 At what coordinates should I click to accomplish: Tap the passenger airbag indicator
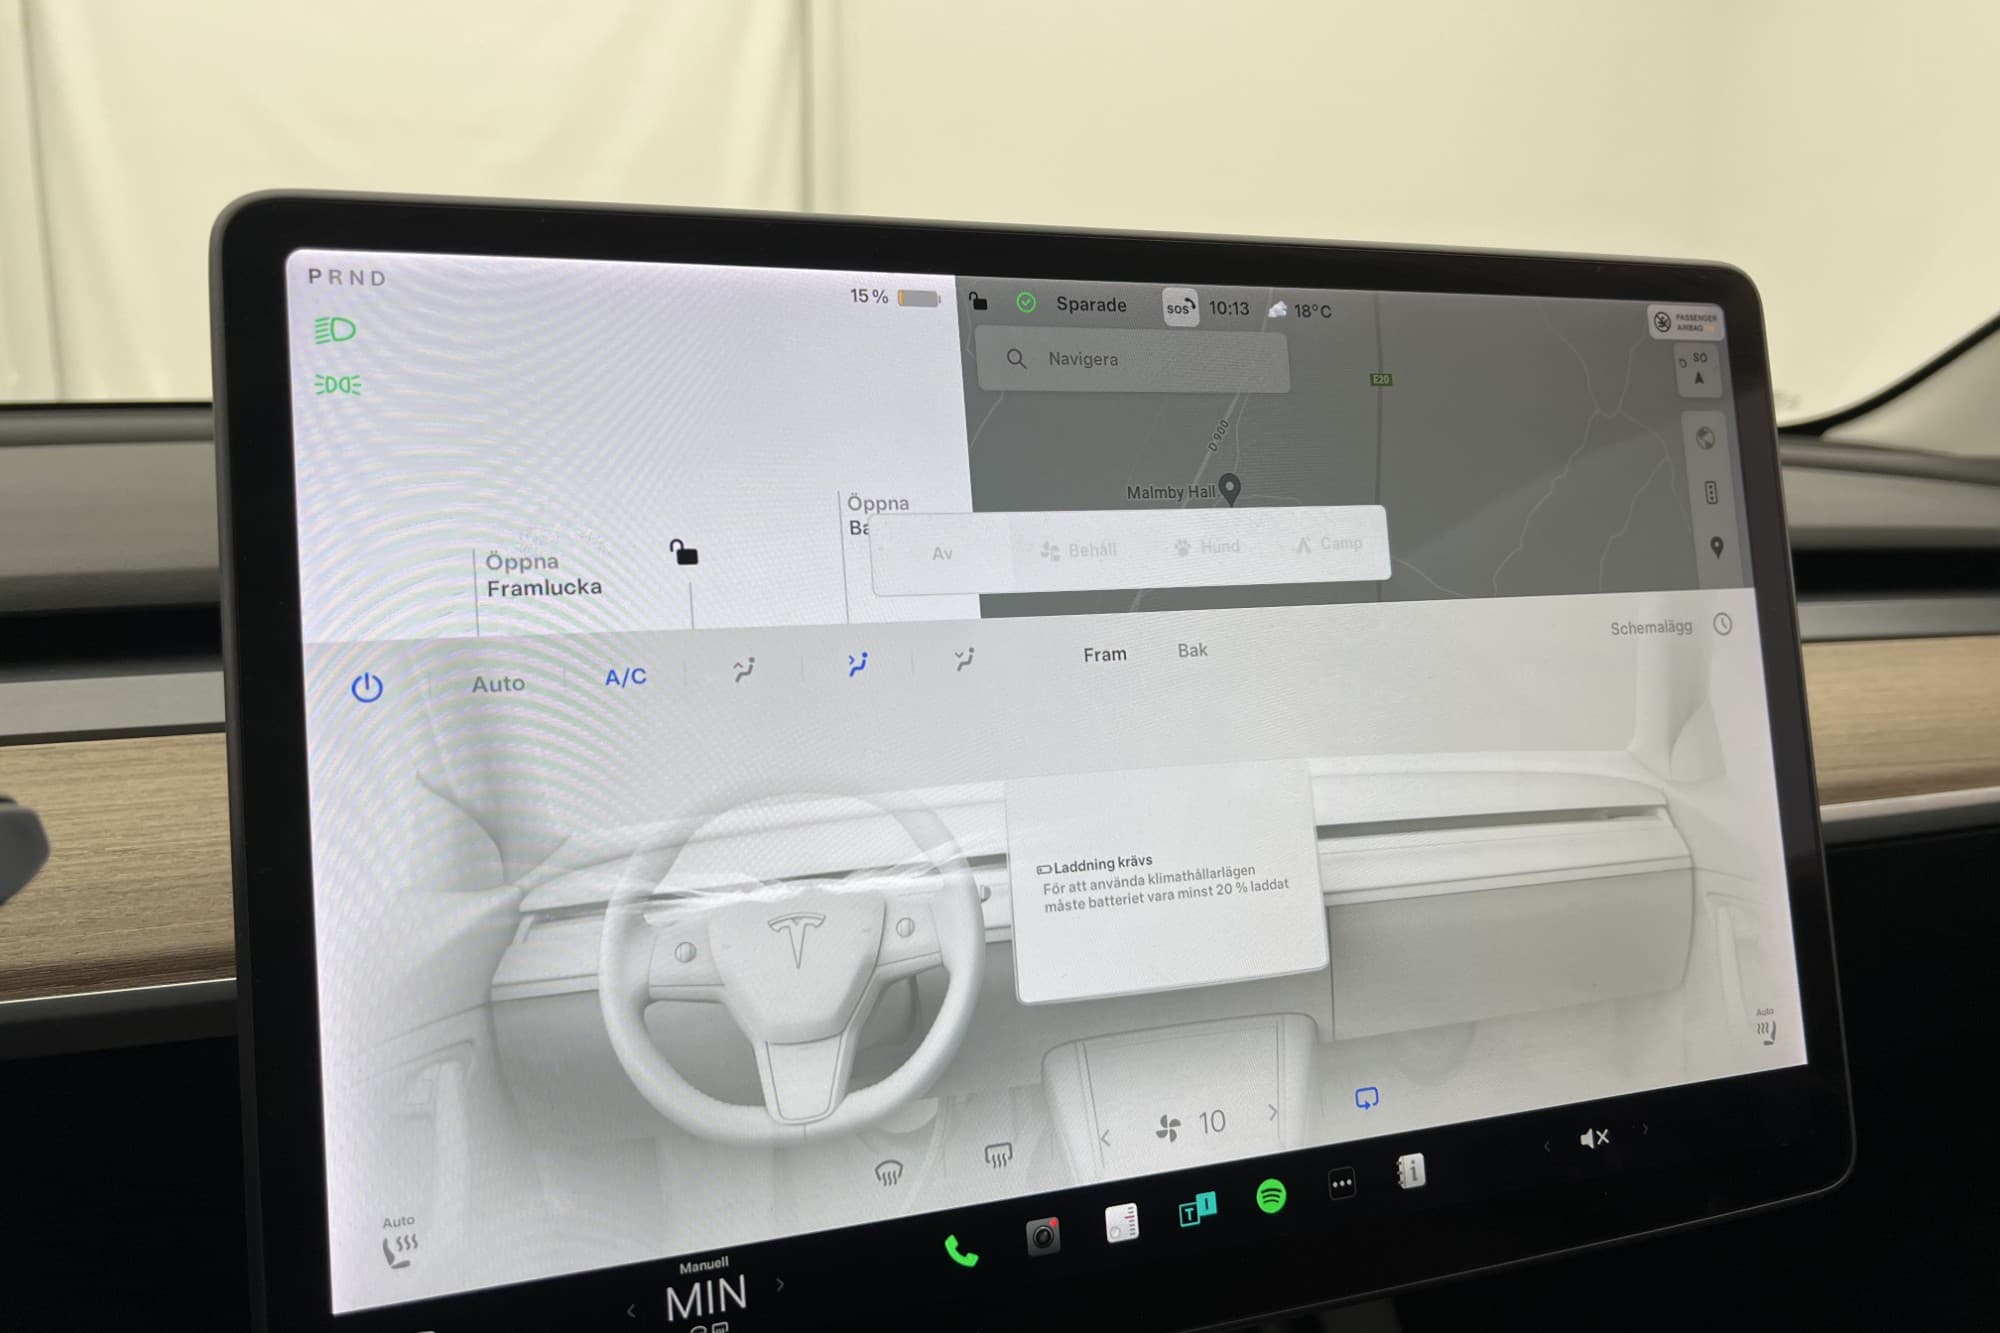click(x=1684, y=322)
